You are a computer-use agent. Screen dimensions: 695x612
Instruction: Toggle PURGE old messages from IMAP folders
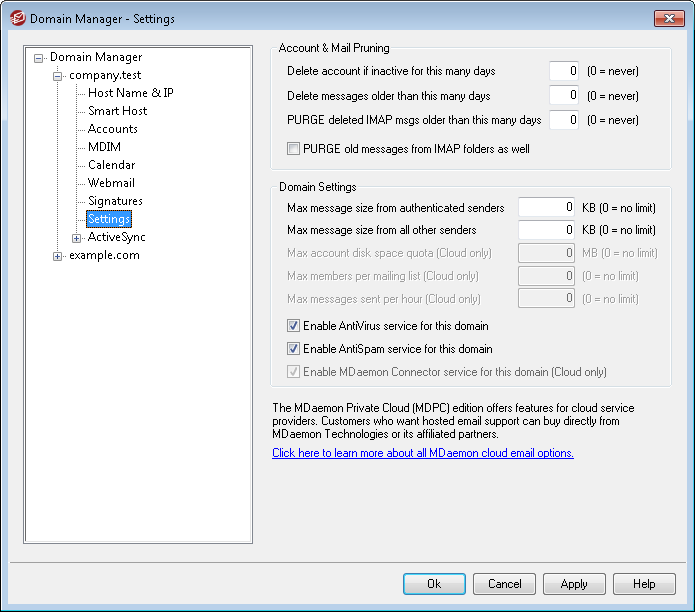293,149
